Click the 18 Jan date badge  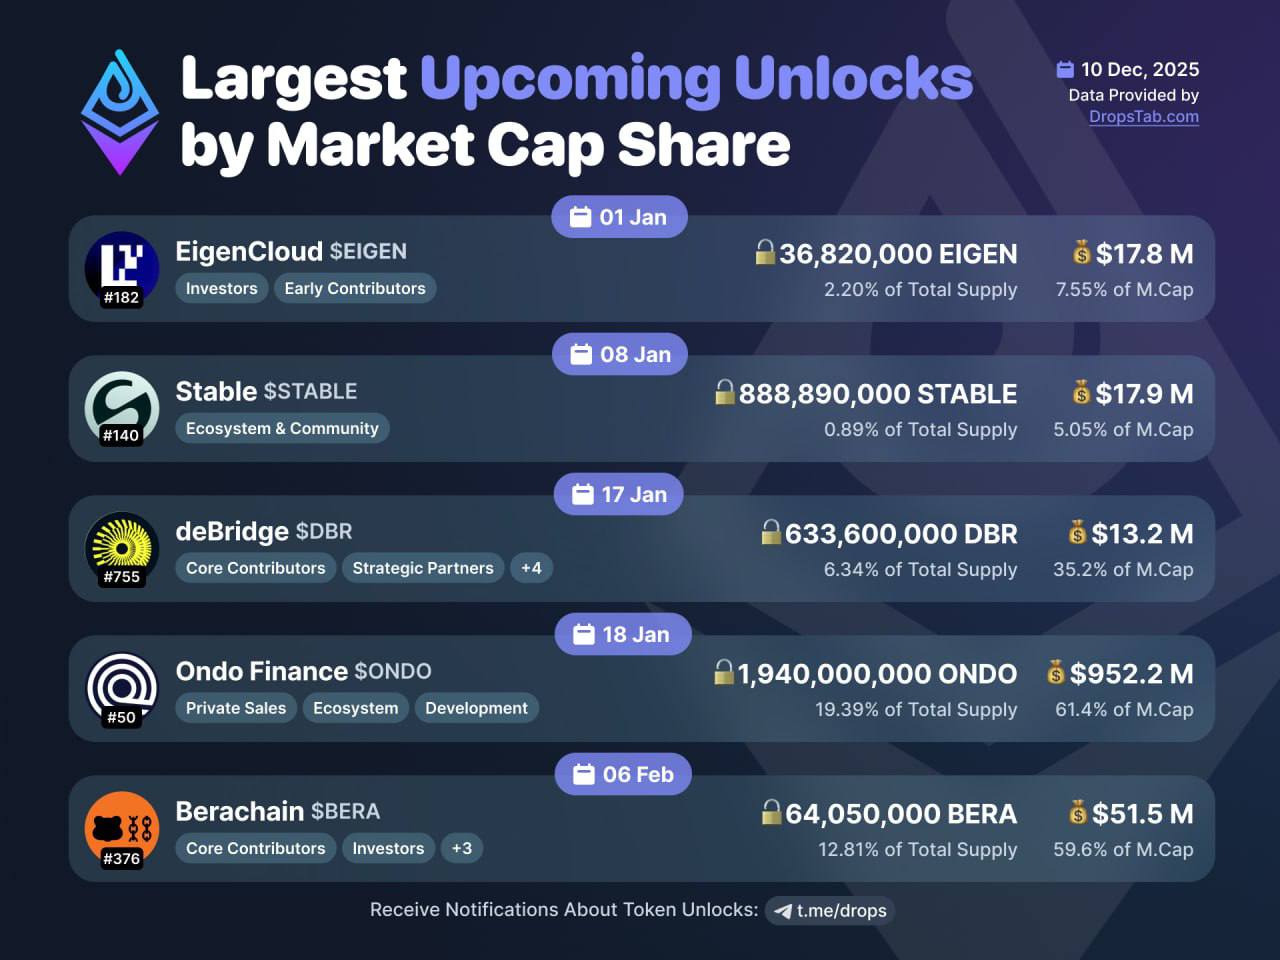tap(622, 634)
